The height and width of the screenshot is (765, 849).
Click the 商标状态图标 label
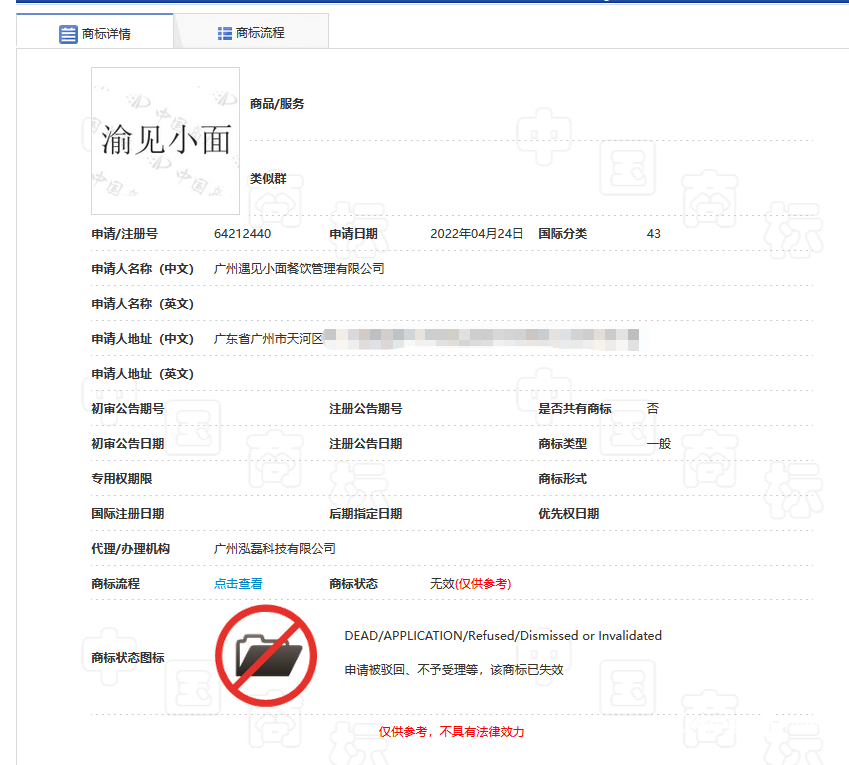pos(128,658)
